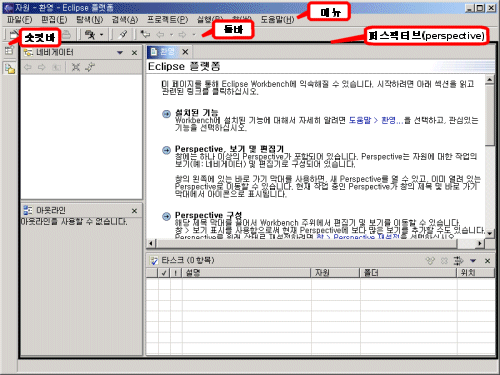Click the Tasks view filter icon
The image size is (500, 375).
(458, 261)
